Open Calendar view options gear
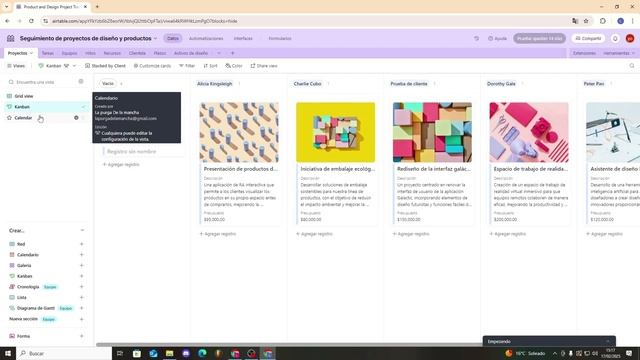Image resolution: width=640 pixels, height=360 pixels. click(x=76, y=118)
